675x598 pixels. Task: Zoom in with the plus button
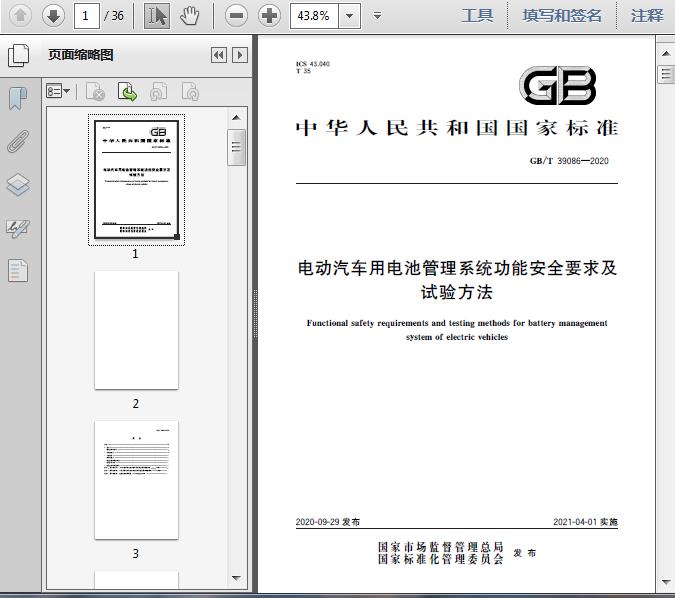pos(269,15)
